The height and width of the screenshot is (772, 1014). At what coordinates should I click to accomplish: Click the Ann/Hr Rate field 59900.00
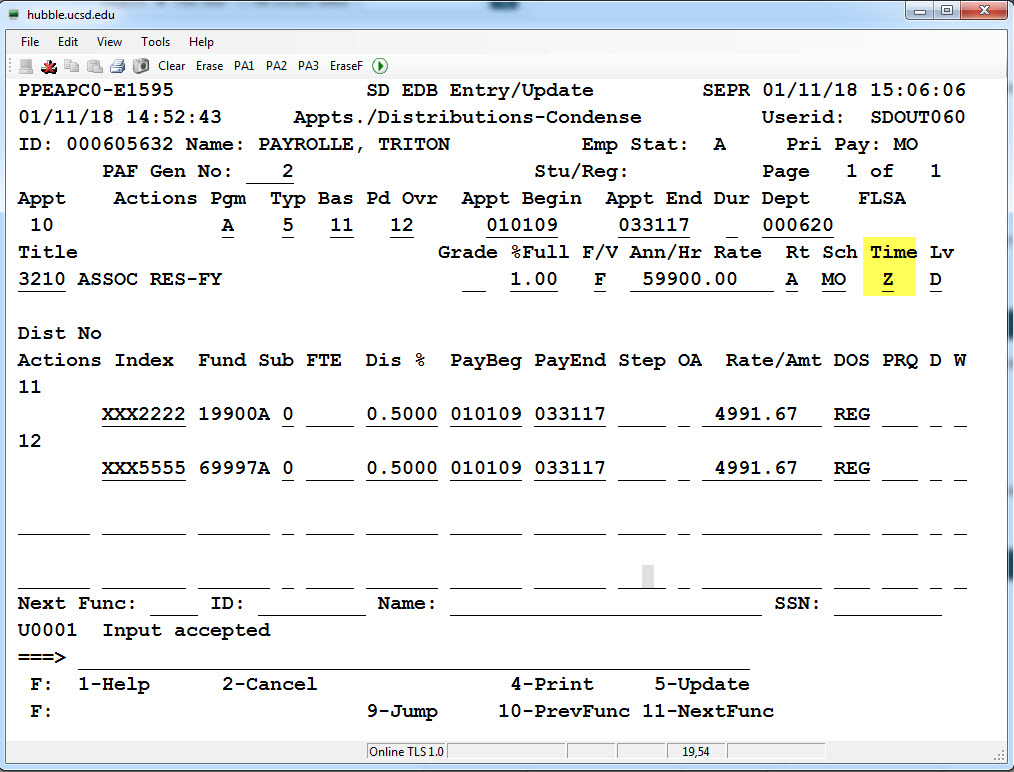coord(702,280)
